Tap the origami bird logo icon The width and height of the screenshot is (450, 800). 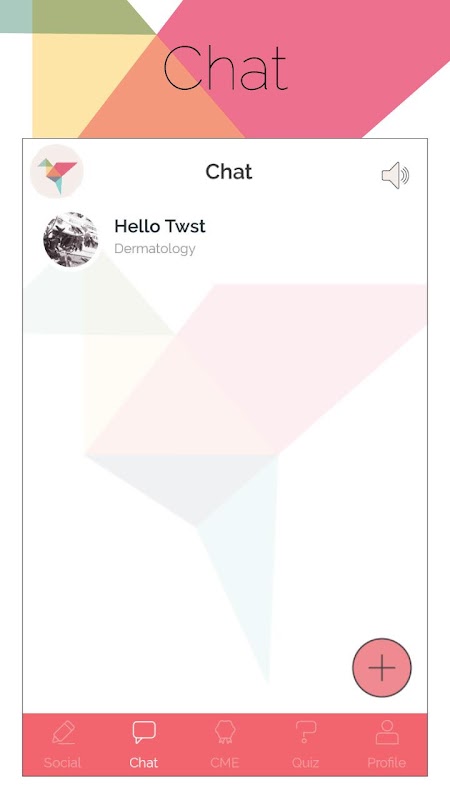[57, 171]
